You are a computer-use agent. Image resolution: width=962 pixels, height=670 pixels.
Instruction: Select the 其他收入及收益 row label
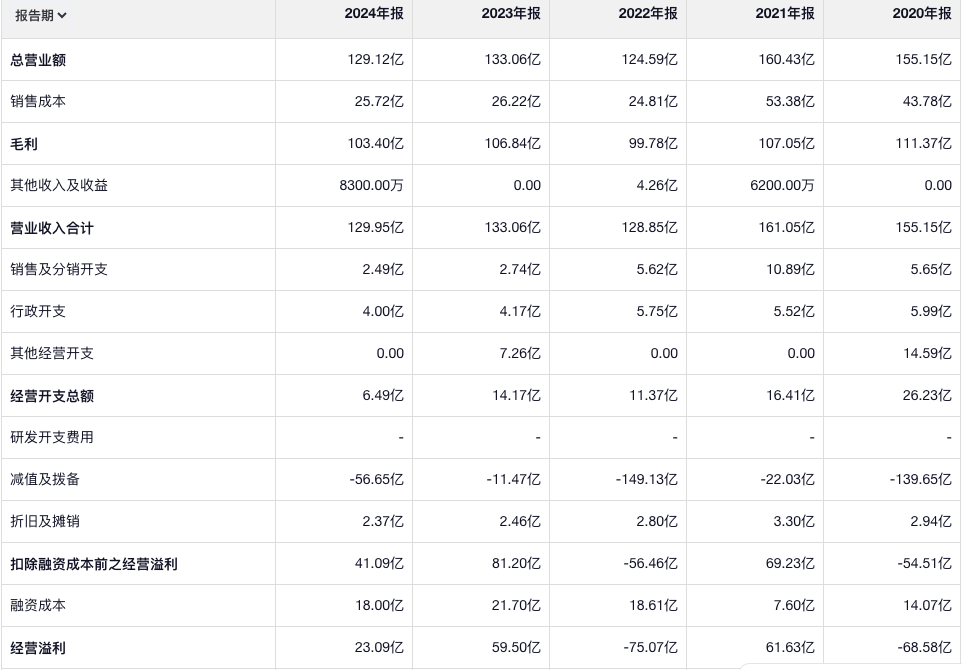tap(59, 186)
